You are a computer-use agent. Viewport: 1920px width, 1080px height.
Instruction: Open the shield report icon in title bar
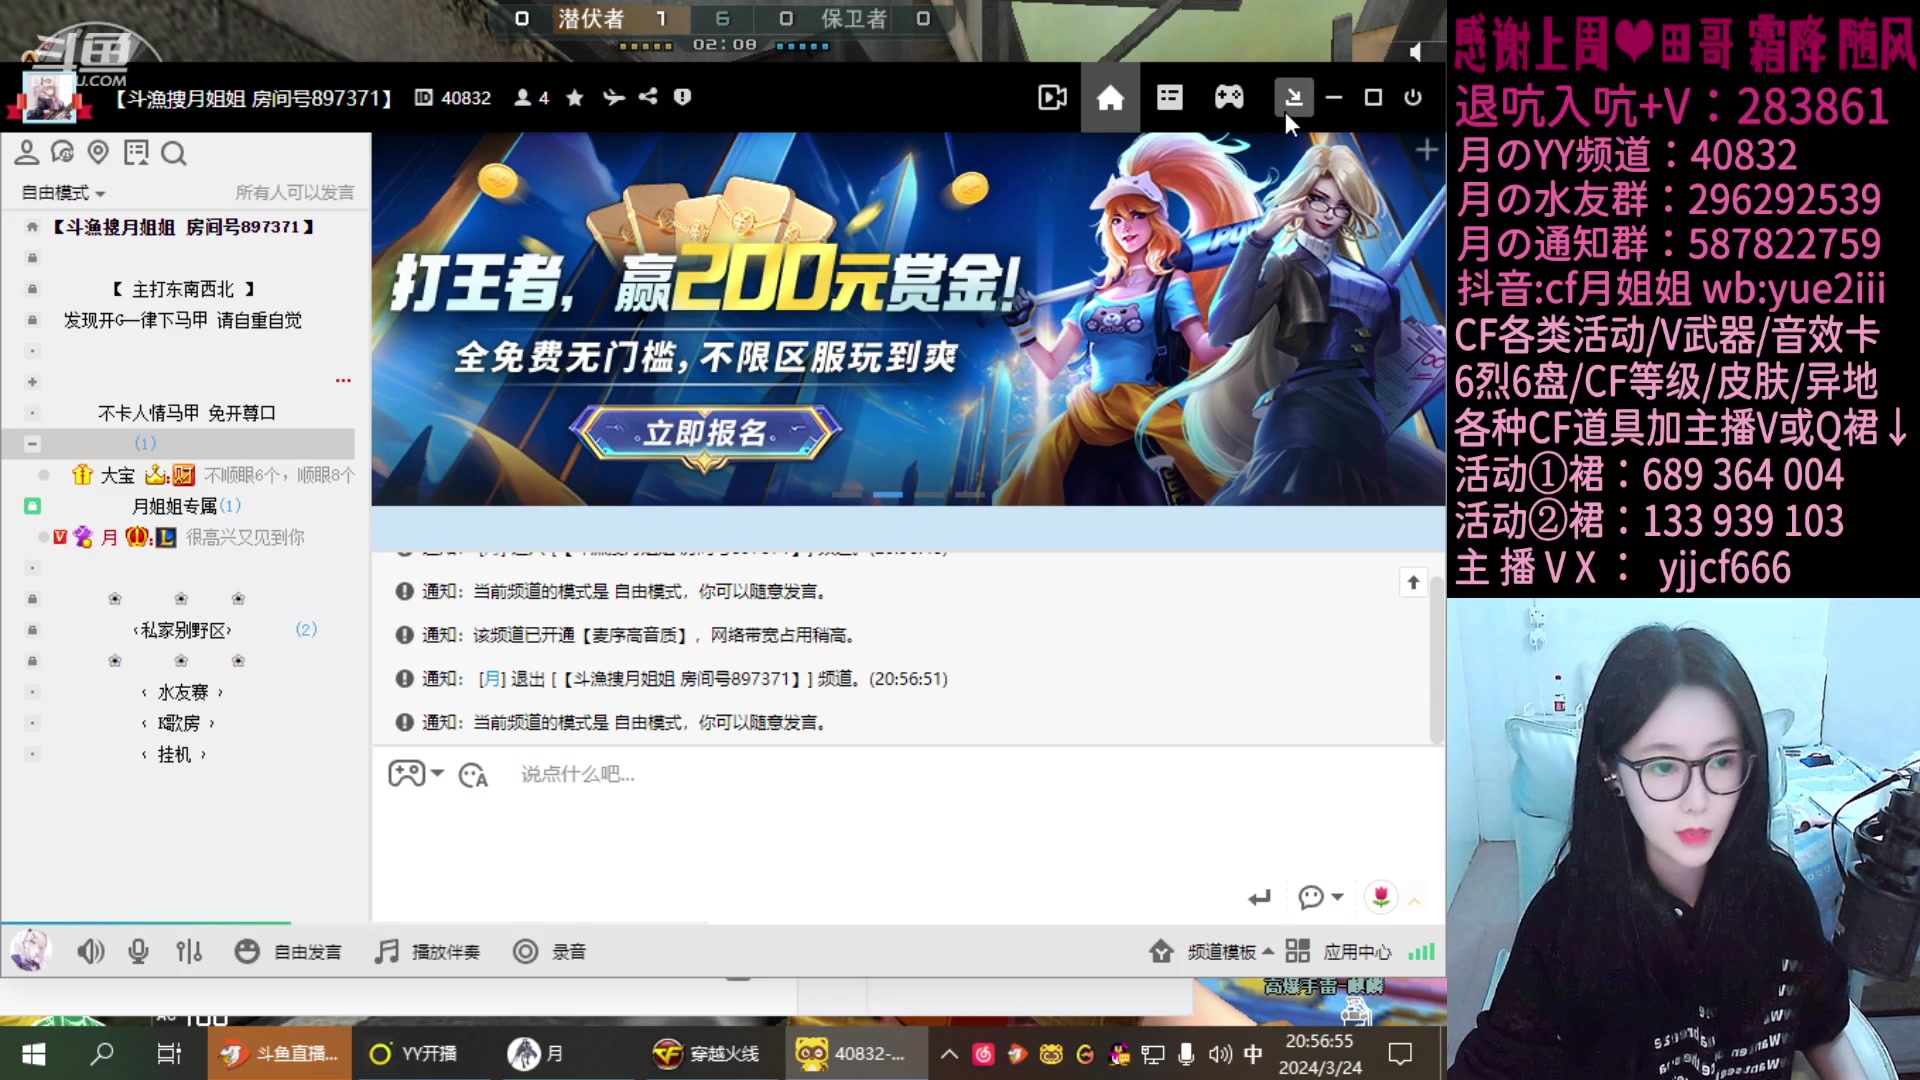point(682,97)
